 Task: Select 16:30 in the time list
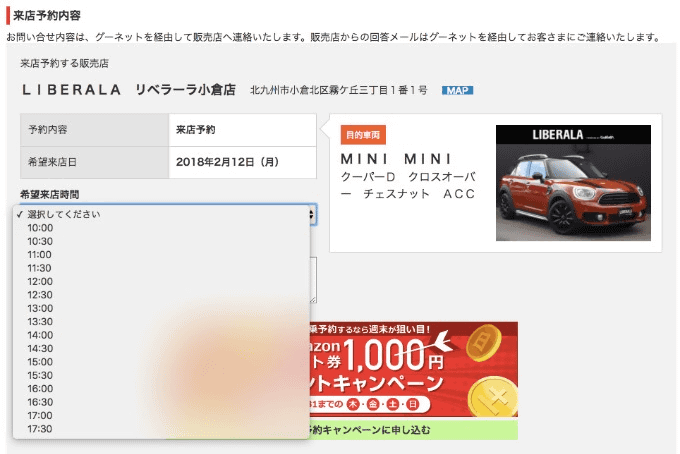(161, 402)
